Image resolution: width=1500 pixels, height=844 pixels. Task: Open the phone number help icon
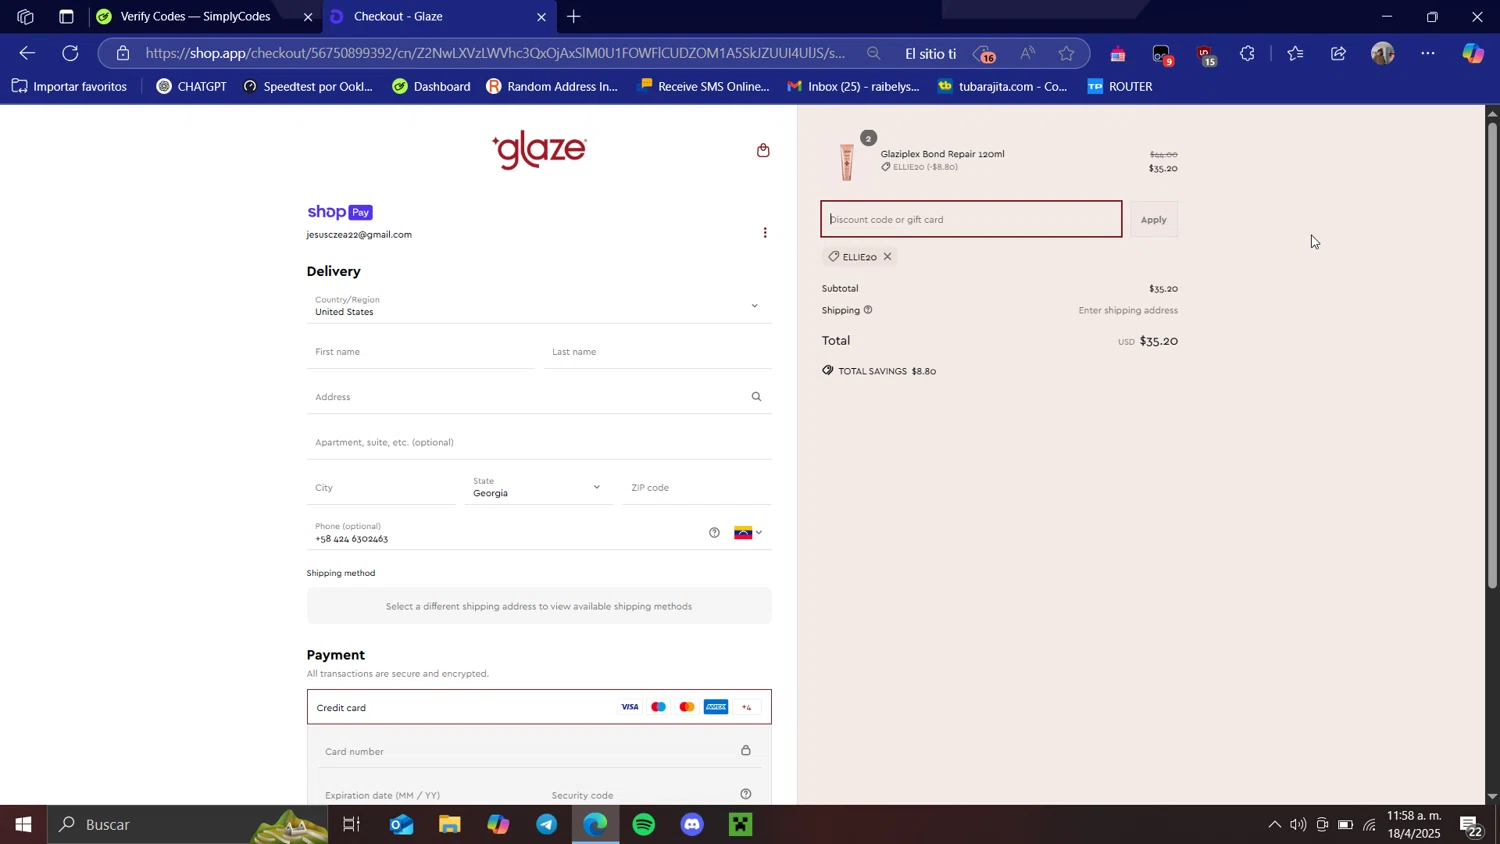714,533
